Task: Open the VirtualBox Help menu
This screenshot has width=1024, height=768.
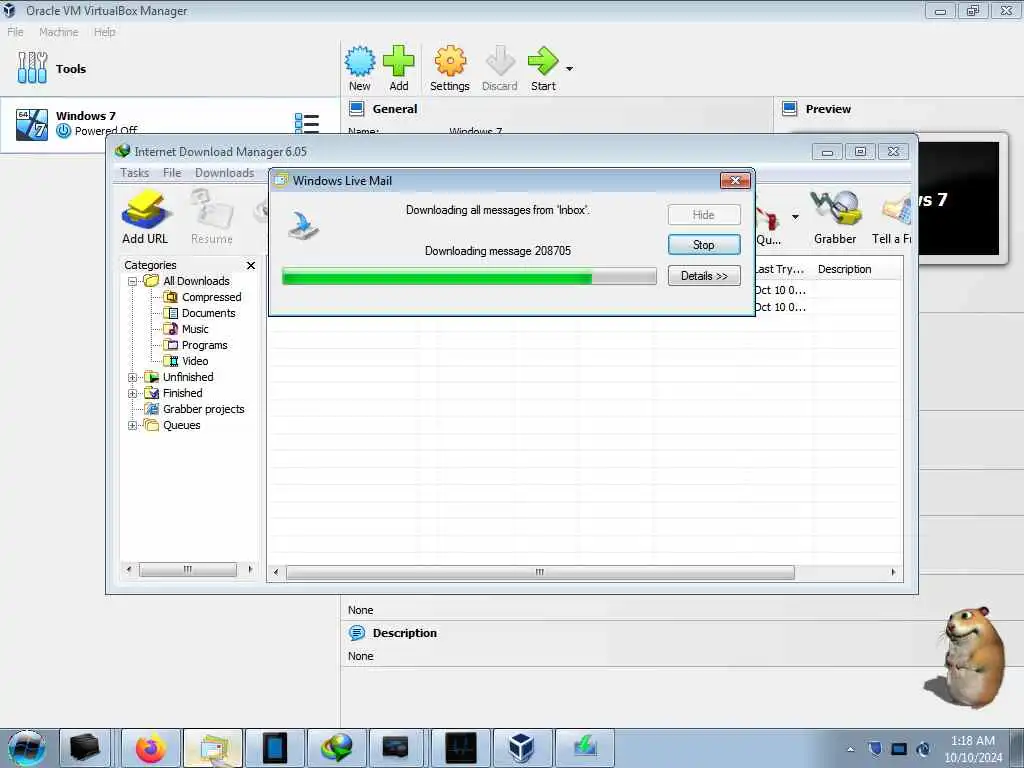Action: [x=104, y=32]
